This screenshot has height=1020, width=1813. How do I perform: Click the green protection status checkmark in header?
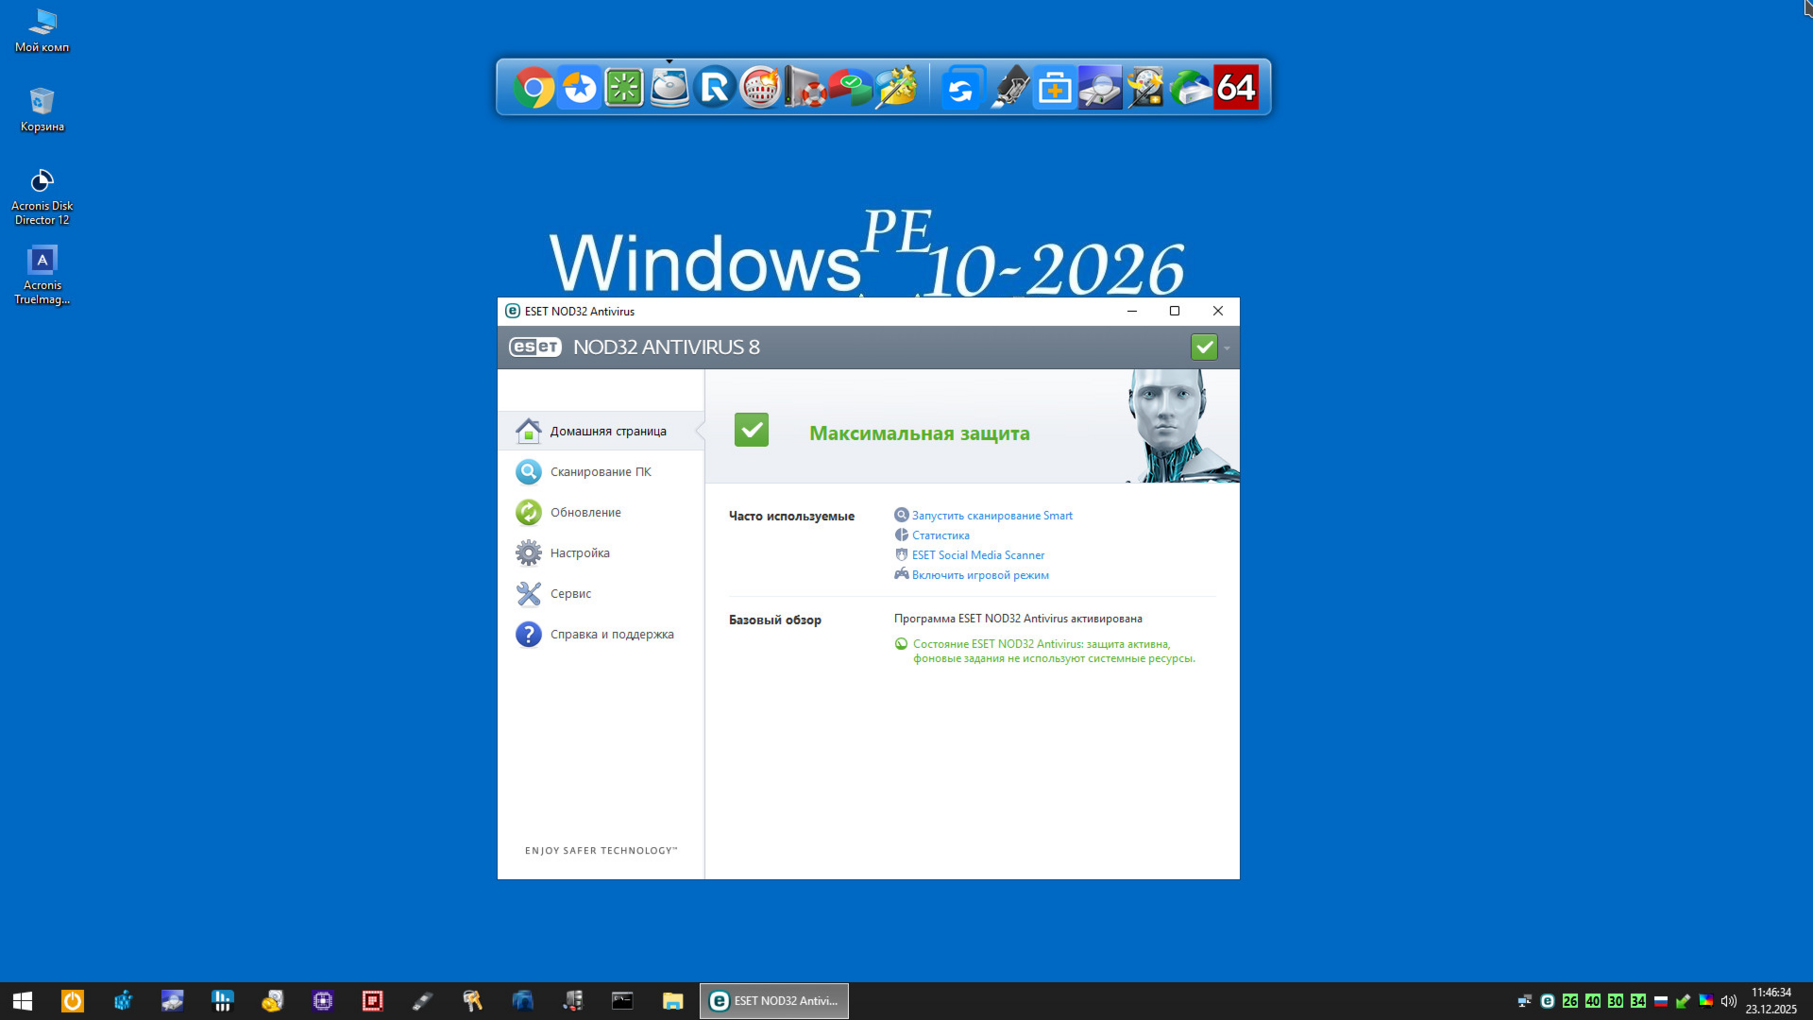coord(1203,347)
